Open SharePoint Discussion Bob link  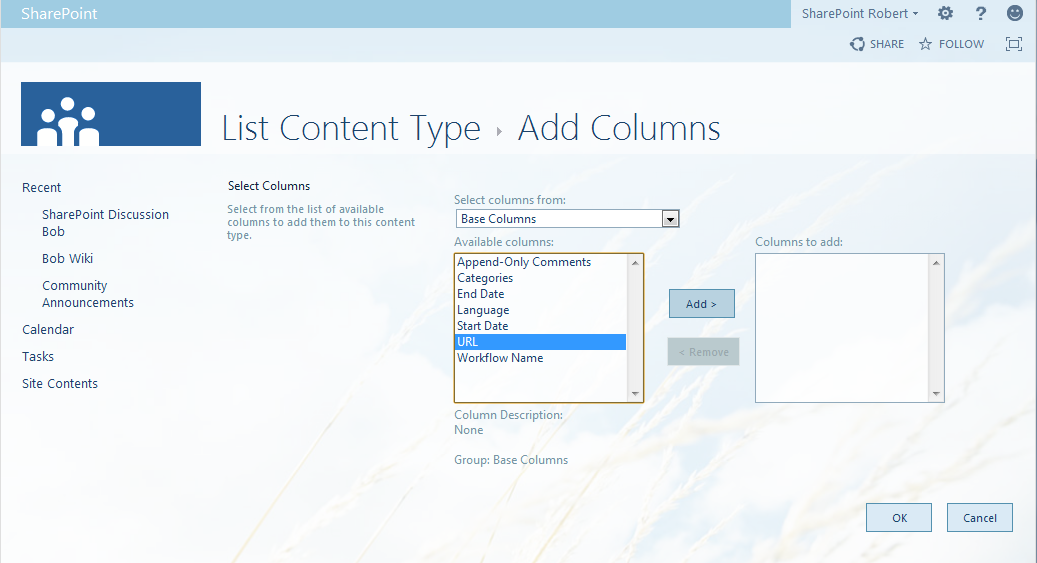click(105, 223)
